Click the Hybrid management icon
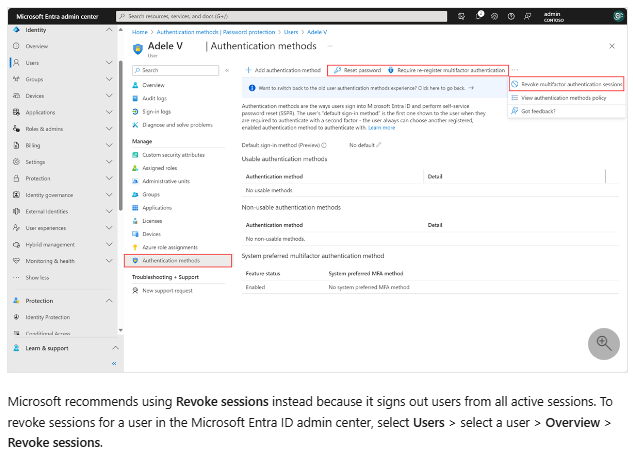633x452 pixels. (x=16, y=245)
